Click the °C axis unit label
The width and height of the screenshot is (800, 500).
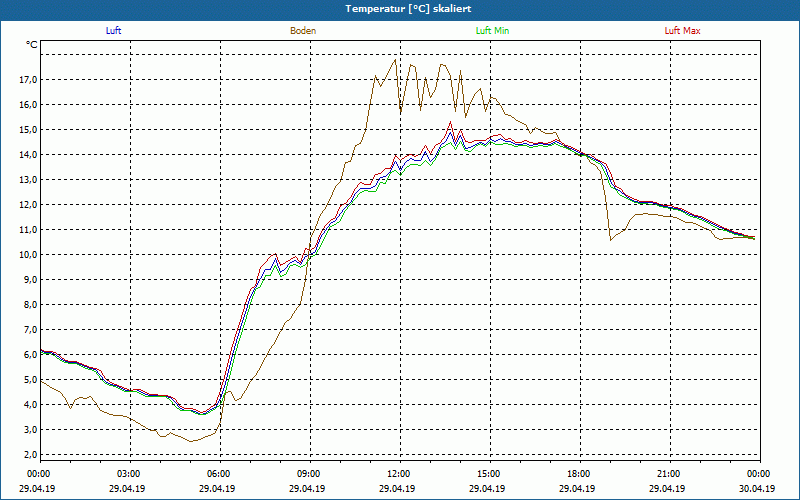[32, 45]
